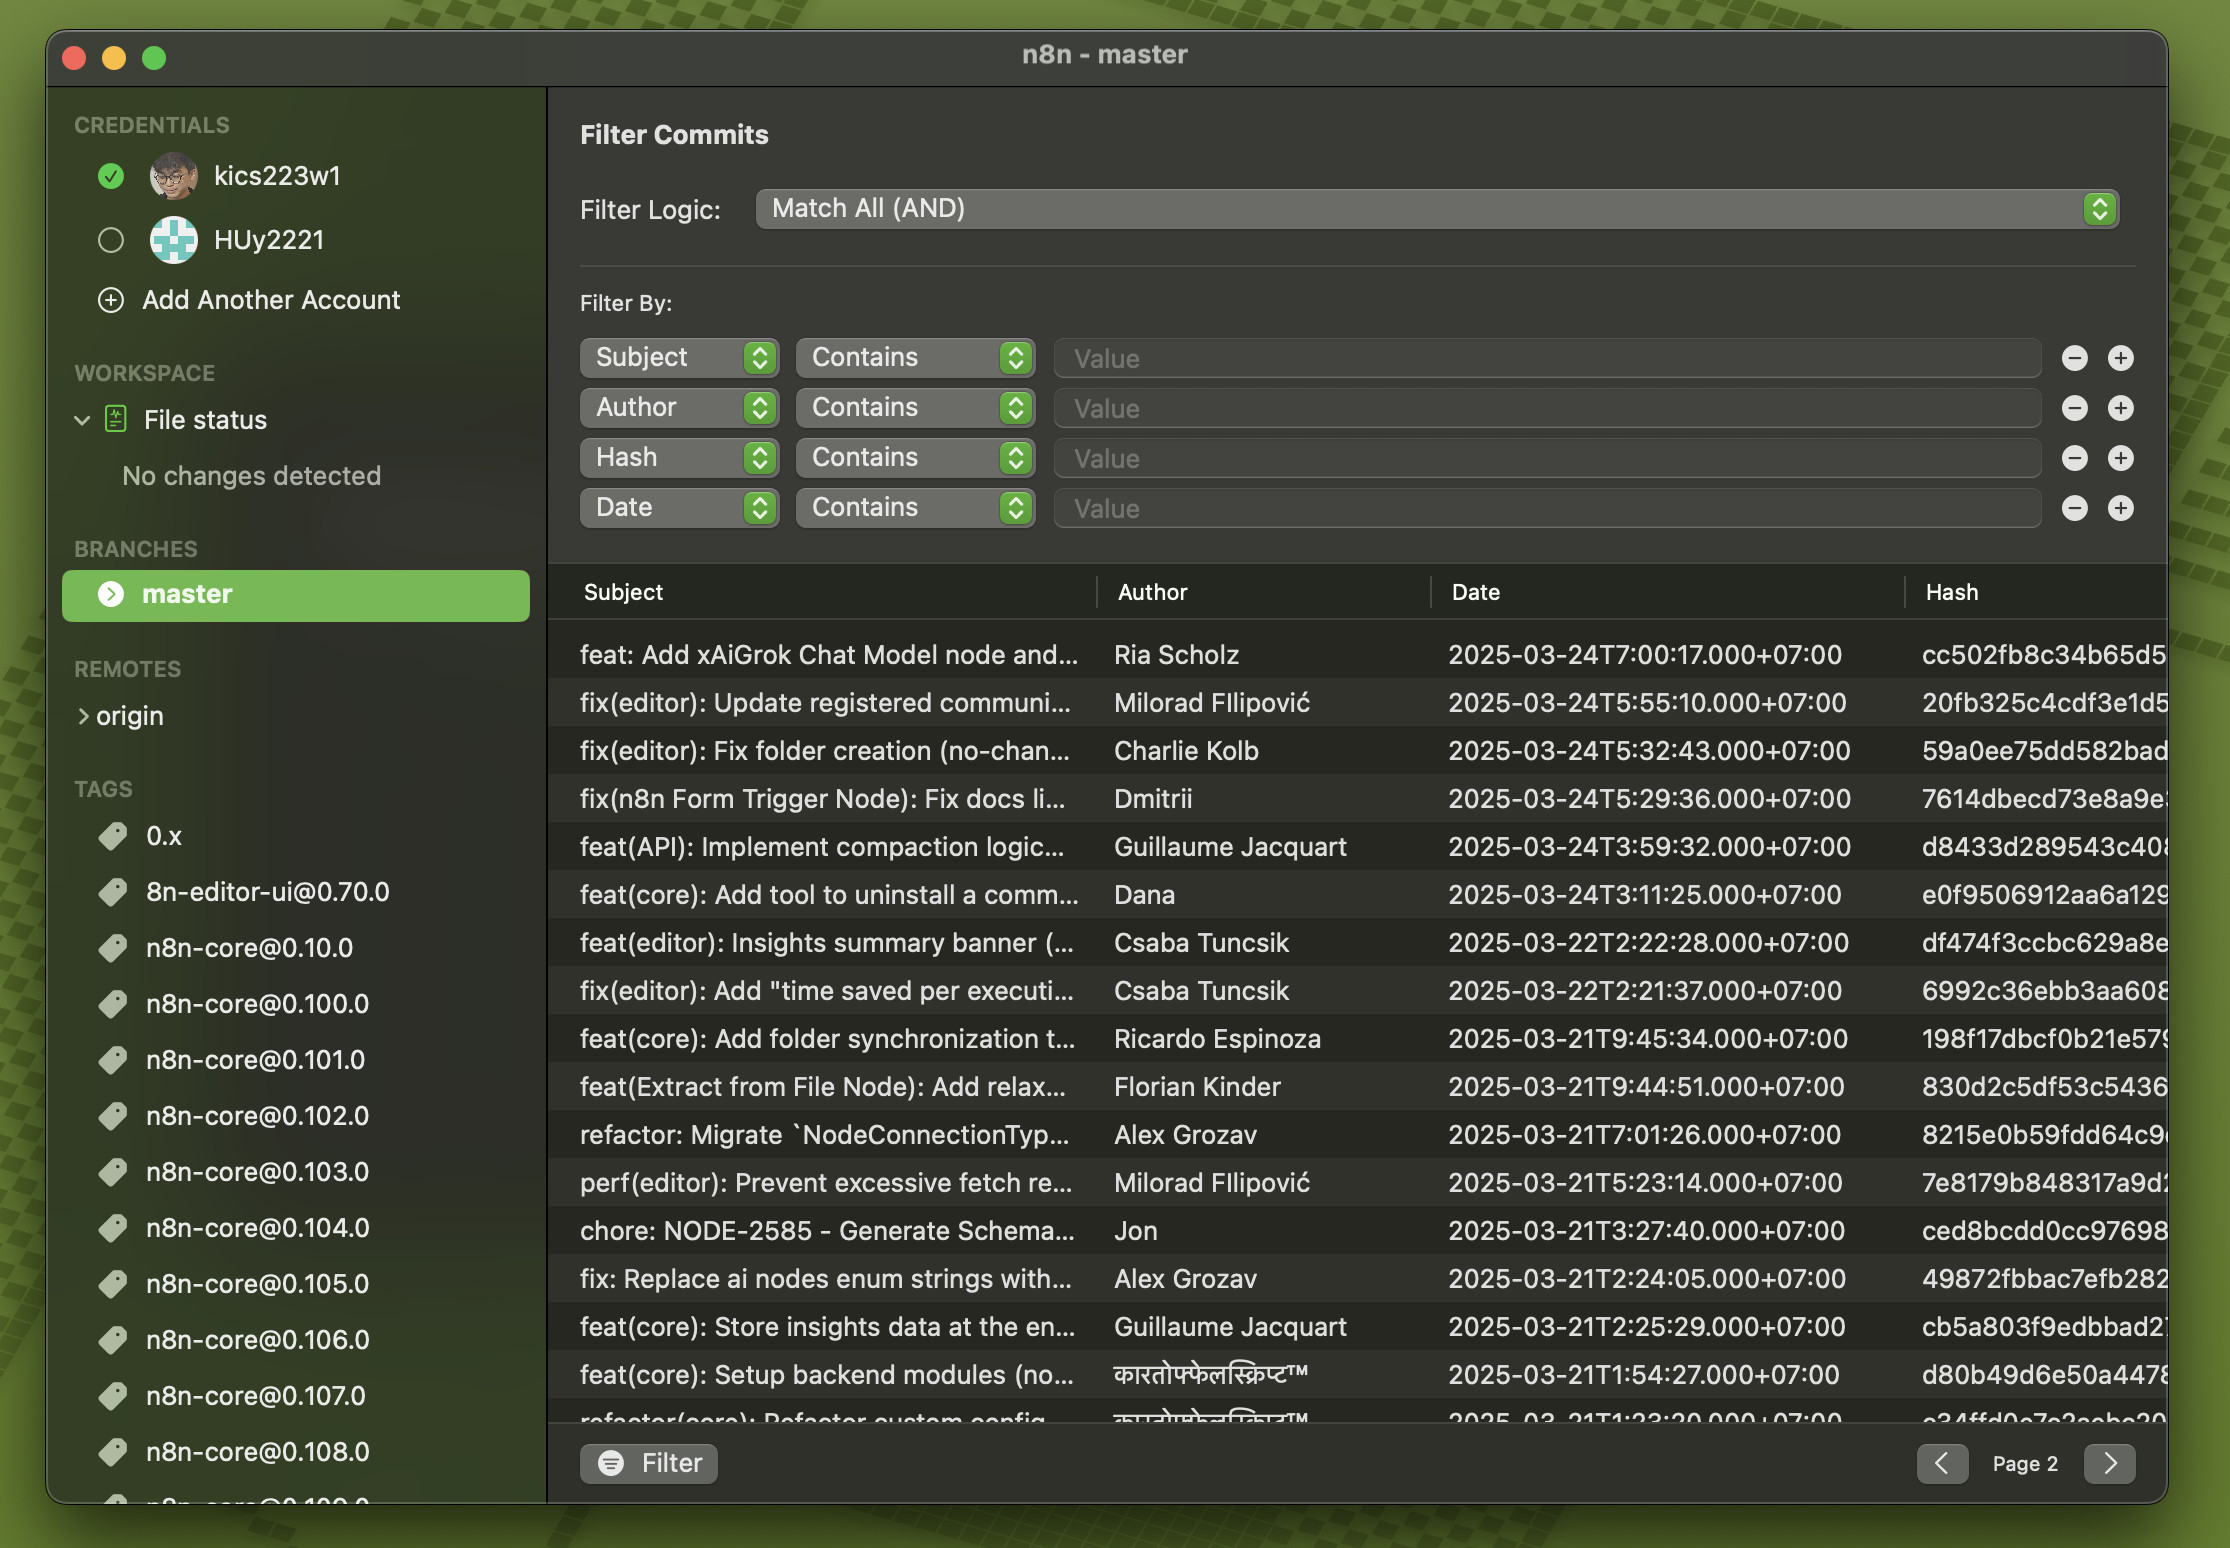Click the n8n-core@0.105.0 tag icon
Viewport: 2230px width, 1548px height.
[113, 1284]
